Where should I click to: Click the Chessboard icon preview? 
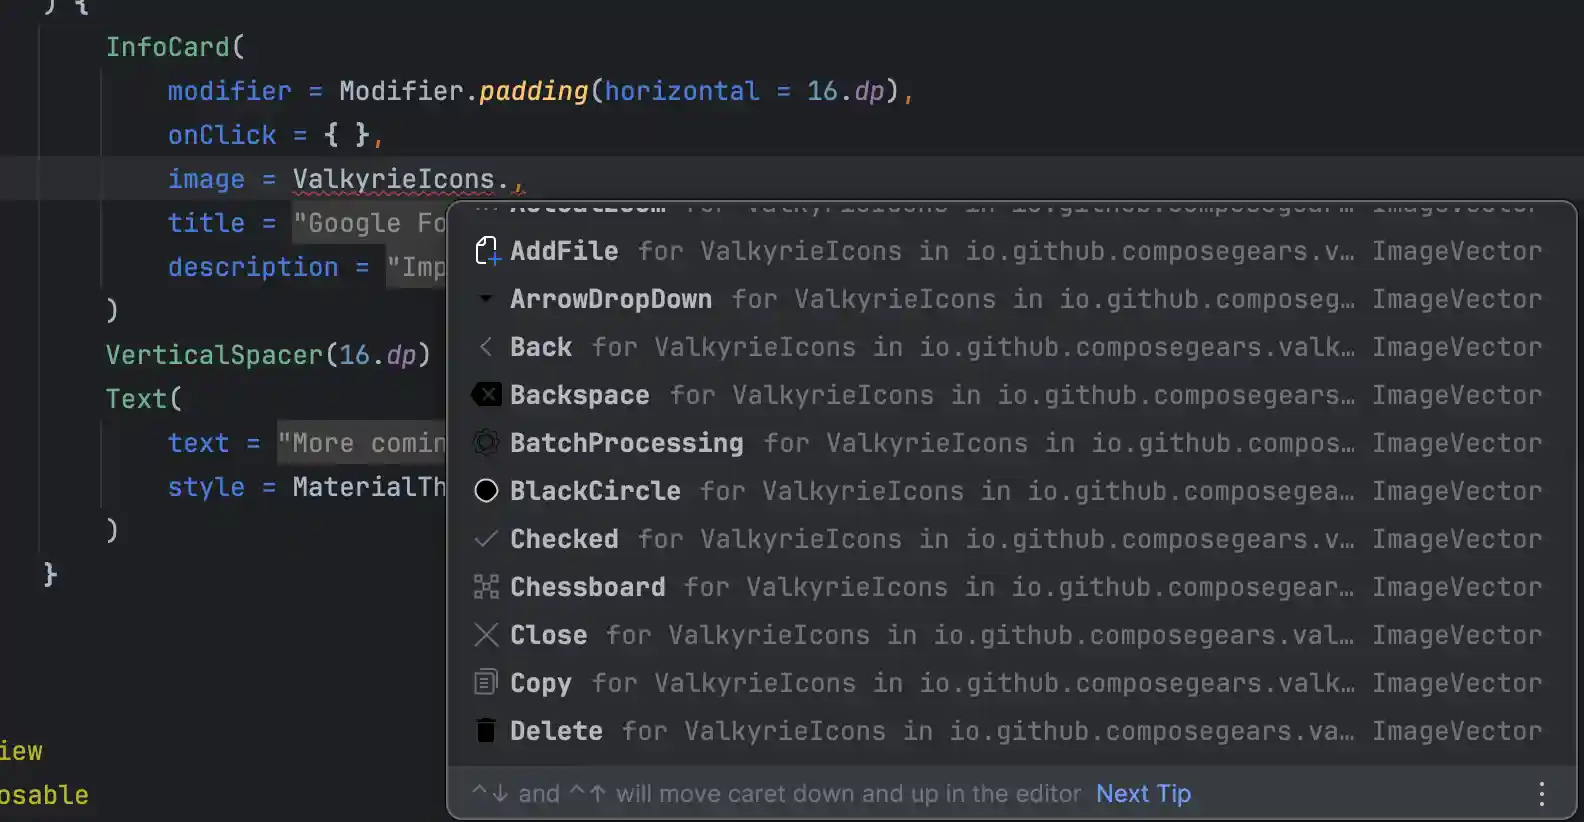tap(486, 587)
